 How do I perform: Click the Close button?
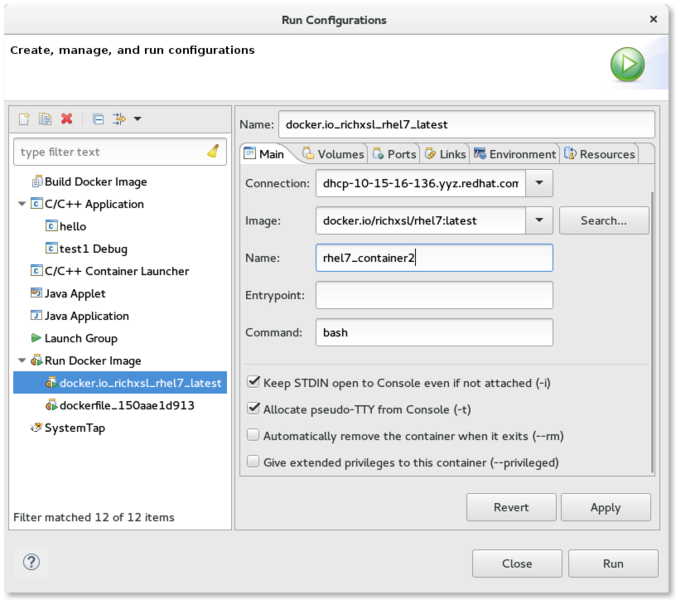517,563
